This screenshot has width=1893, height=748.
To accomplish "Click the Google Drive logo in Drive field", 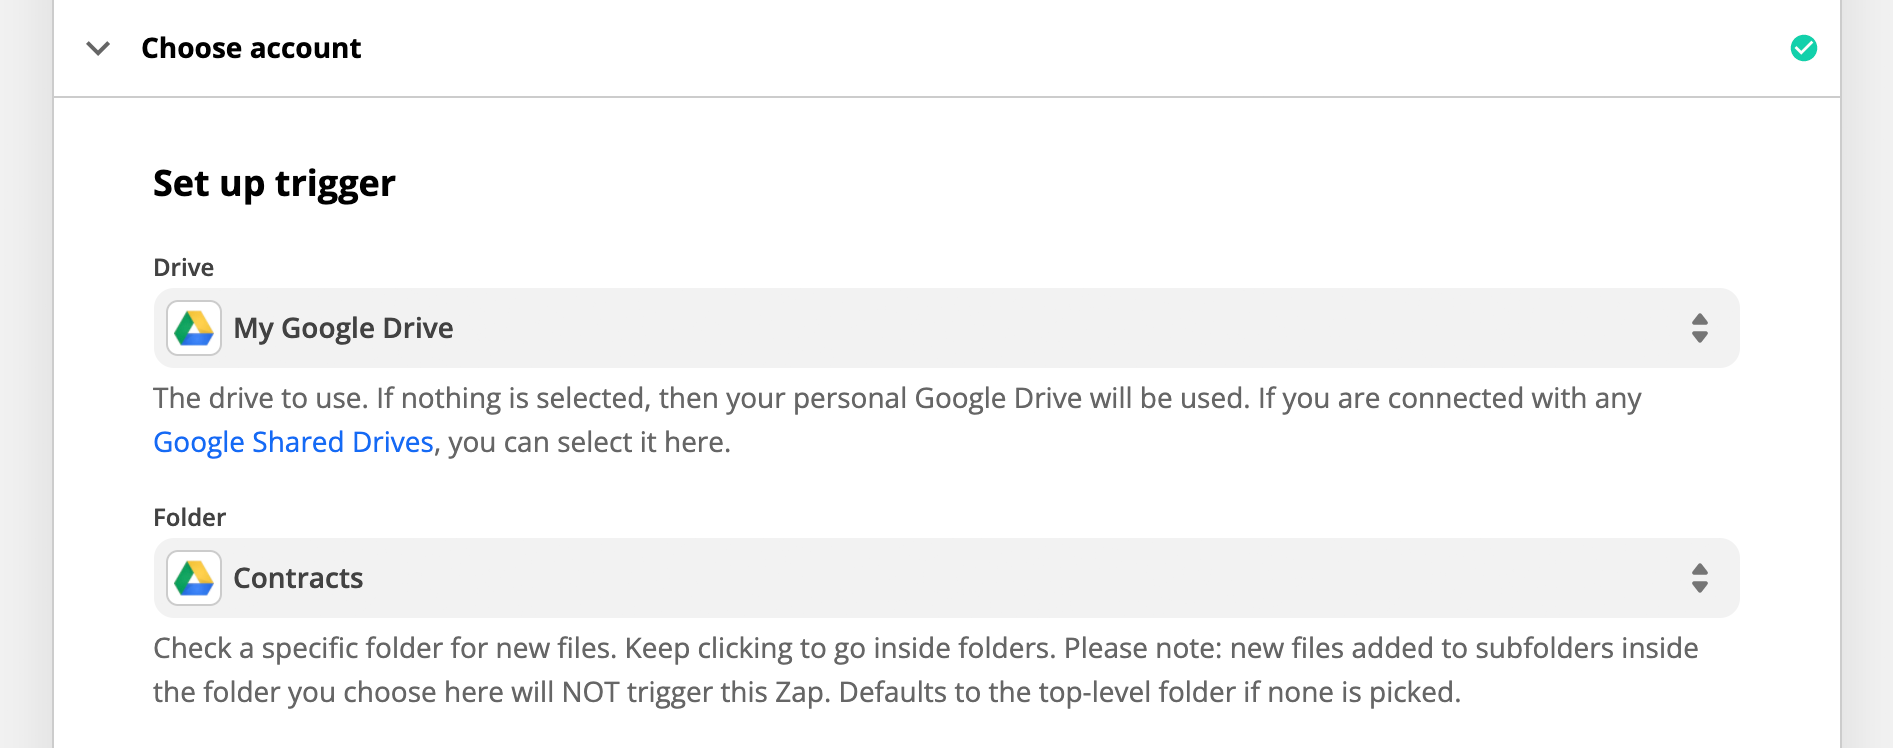I will click(194, 328).
